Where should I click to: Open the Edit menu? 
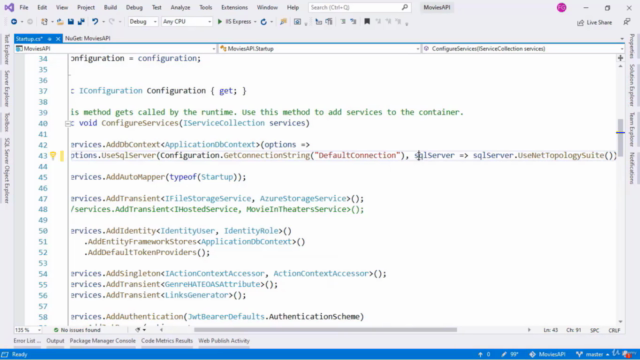[x=42, y=7]
